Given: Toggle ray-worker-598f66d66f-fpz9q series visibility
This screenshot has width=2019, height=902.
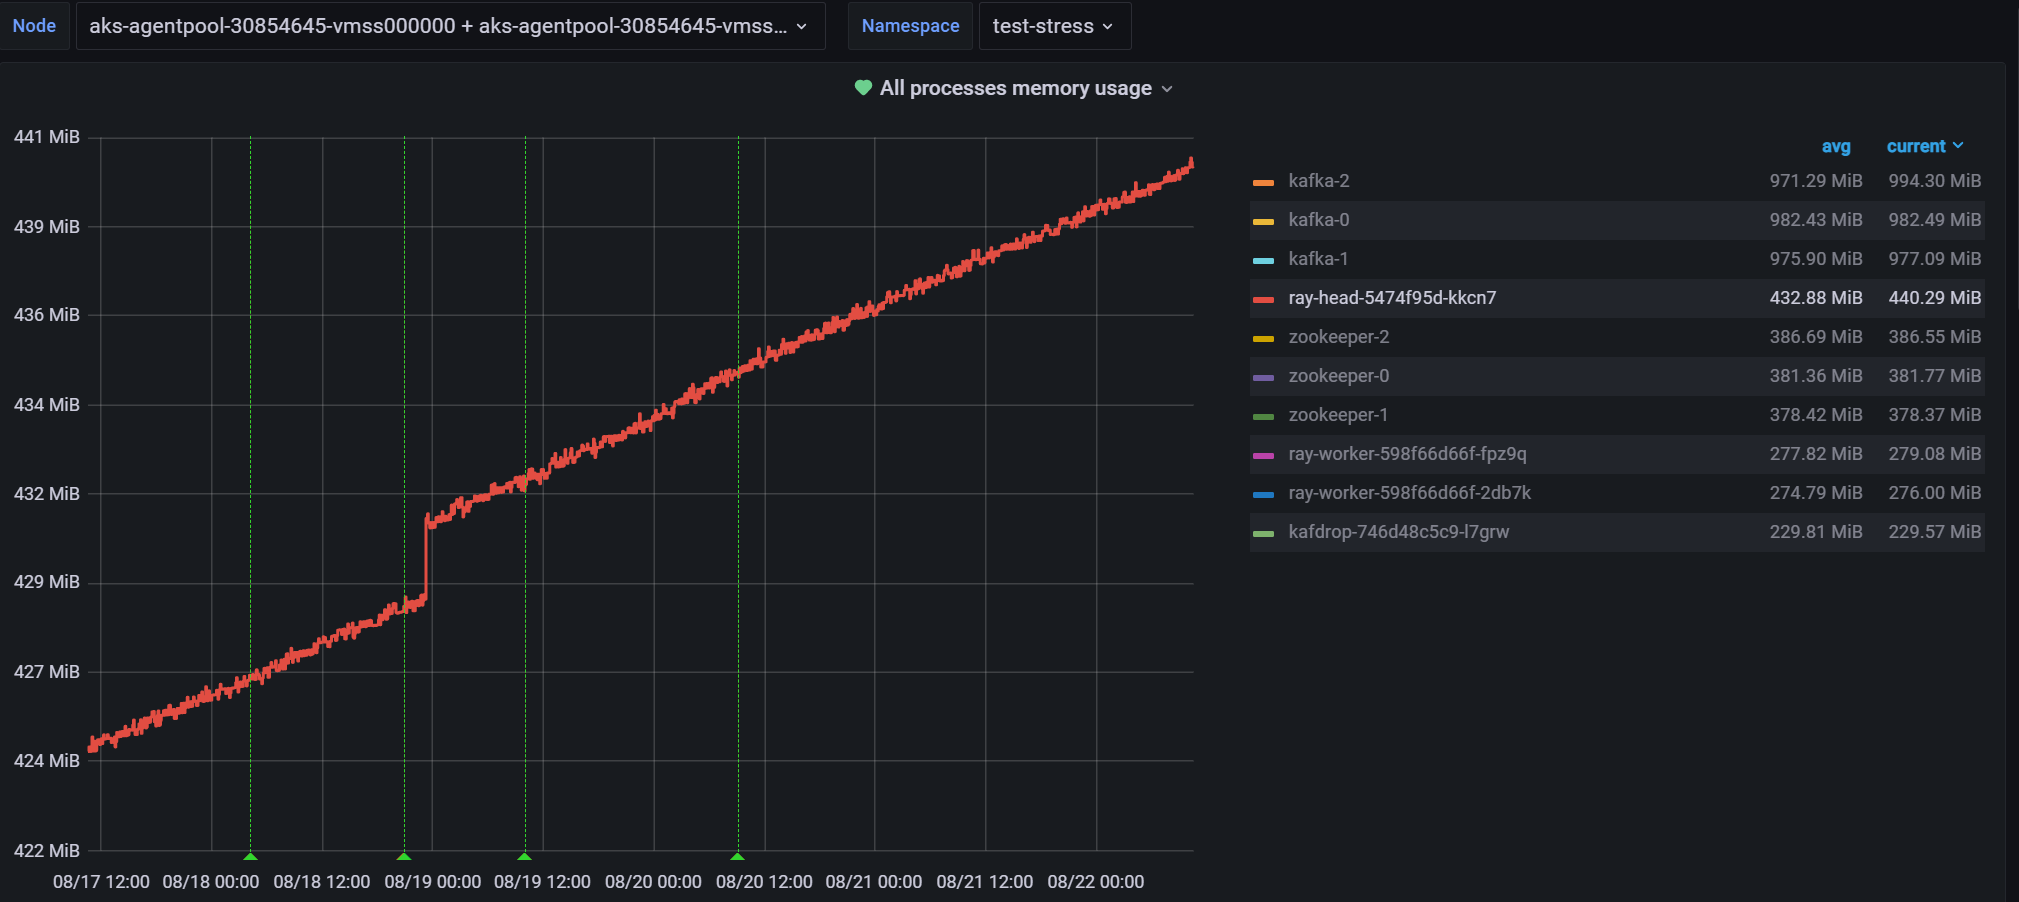Looking at the screenshot, I should click(1407, 454).
